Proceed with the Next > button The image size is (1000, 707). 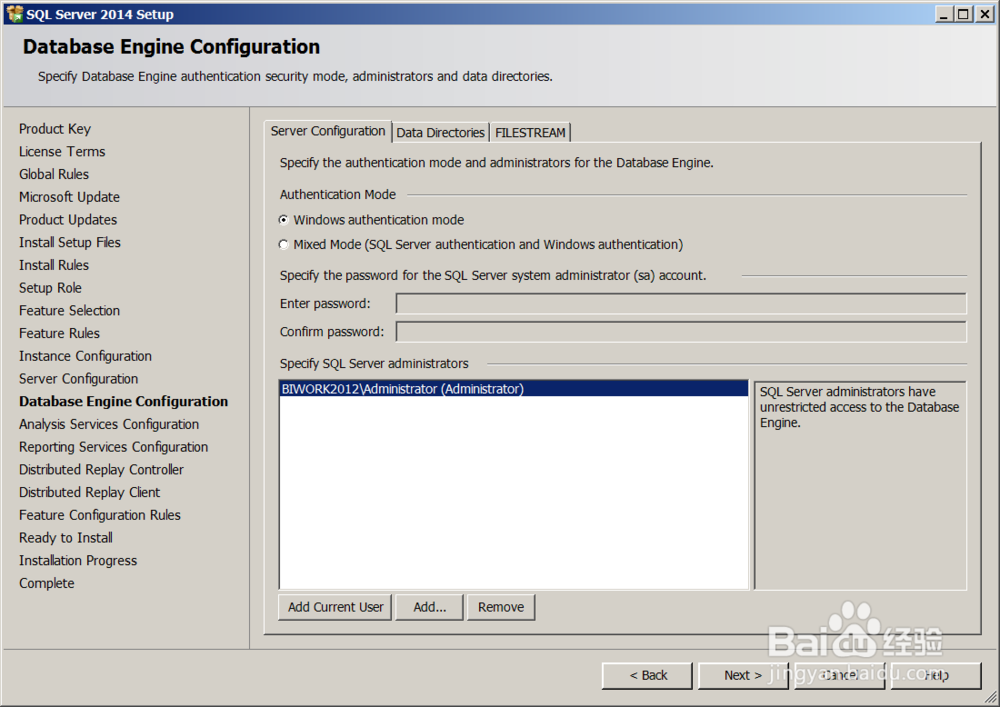tap(743, 675)
